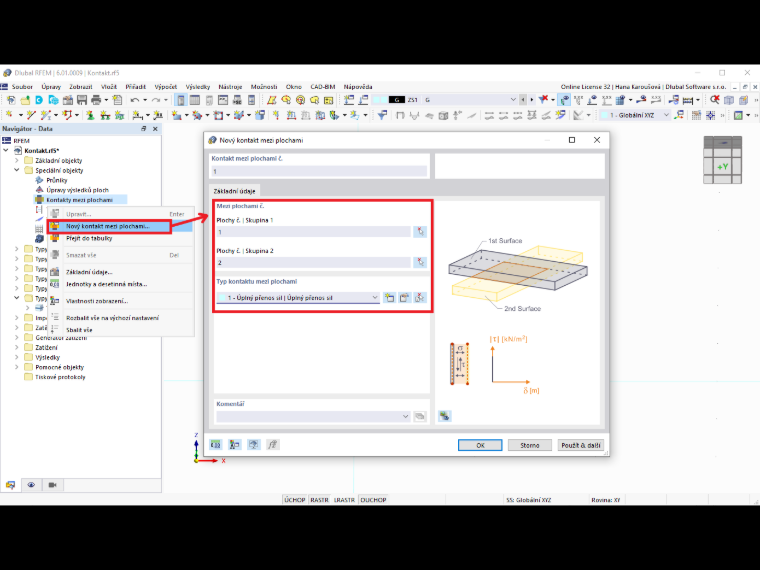Click the units icon in dialog footer
The image size is (760, 570).
216,444
